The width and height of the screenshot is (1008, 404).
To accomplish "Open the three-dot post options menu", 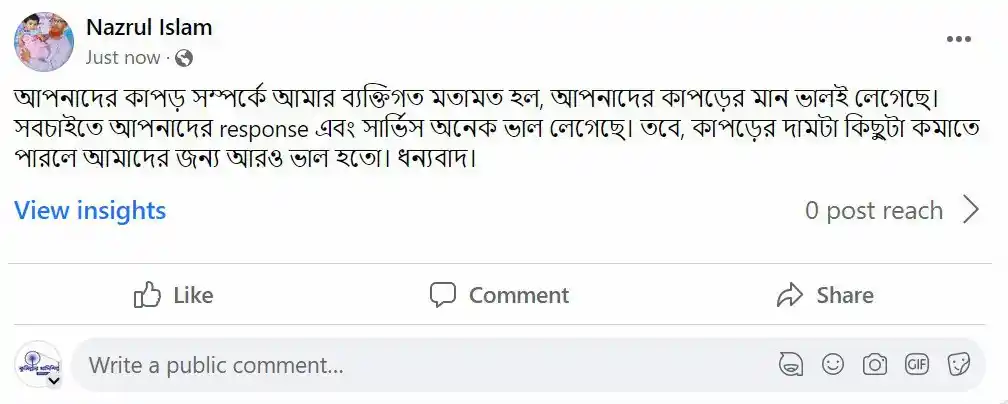I will click(958, 38).
